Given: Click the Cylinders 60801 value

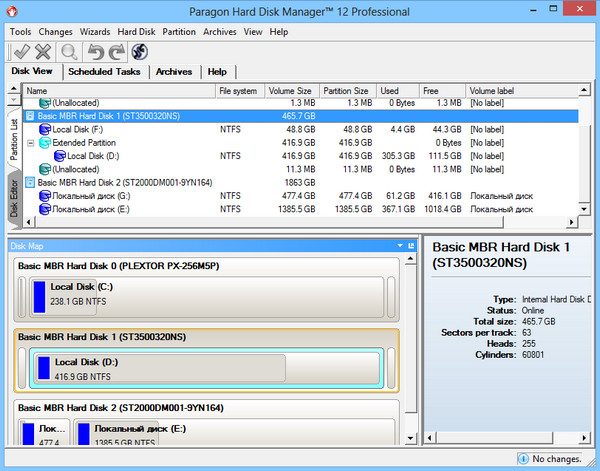Looking at the screenshot, I should [533, 355].
